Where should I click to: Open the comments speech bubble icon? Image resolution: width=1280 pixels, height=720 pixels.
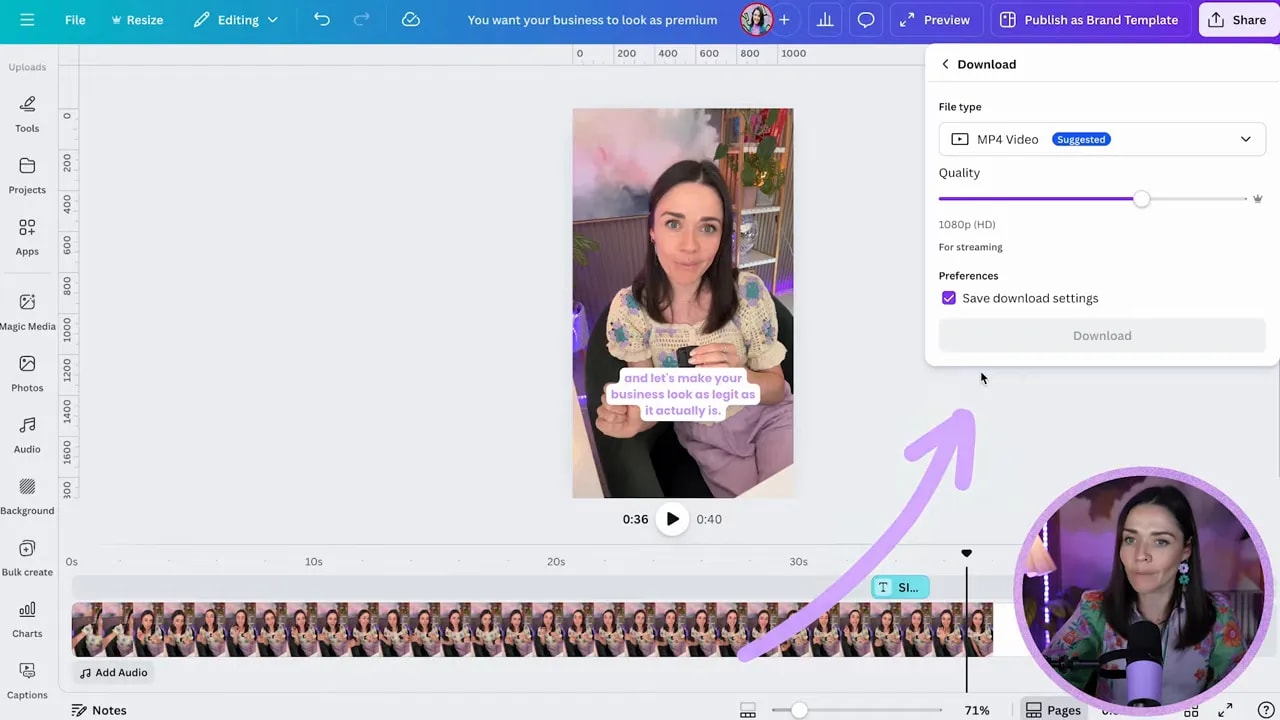pos(866,20)
